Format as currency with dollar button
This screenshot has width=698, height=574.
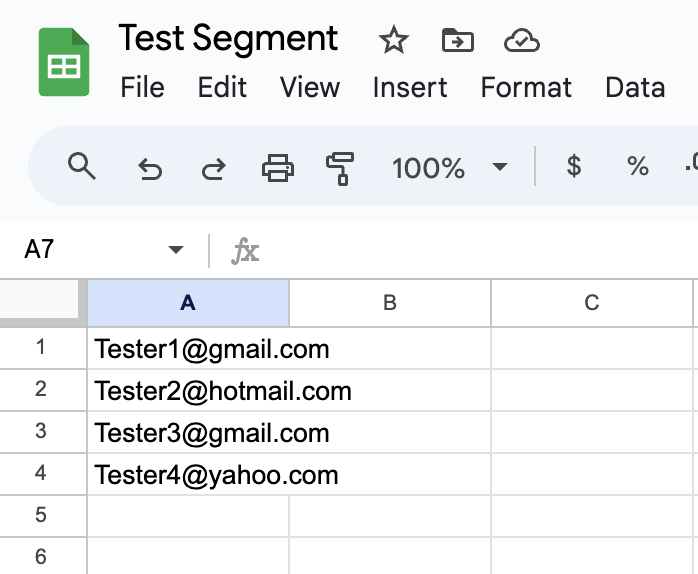pyautogui.click(x=574, y=166)
